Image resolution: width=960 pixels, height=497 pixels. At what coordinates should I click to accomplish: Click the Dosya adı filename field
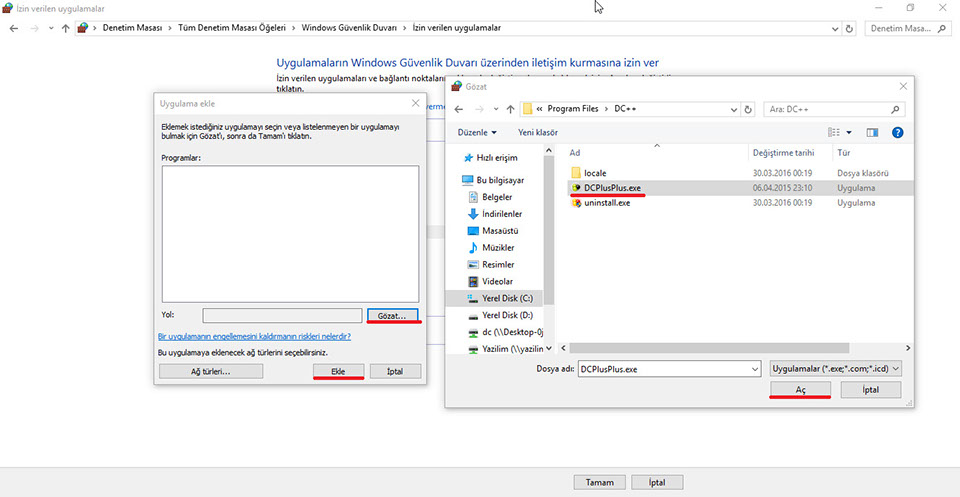click(x=663, y=369)
